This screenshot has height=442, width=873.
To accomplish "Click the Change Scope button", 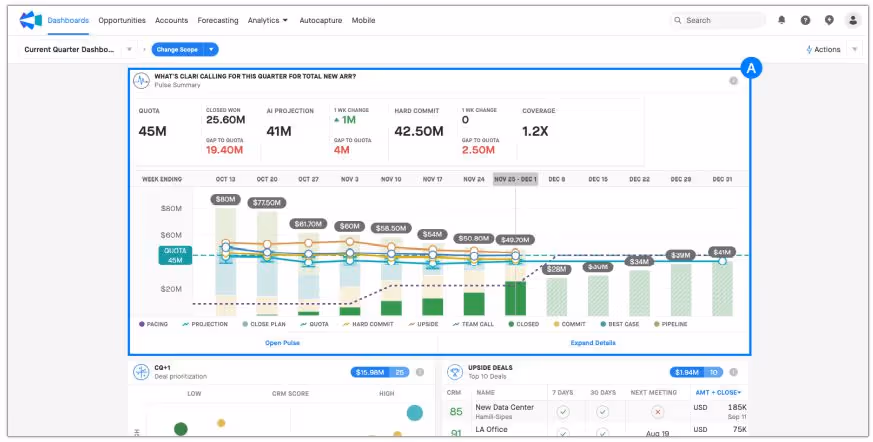I will click(x=177, y=50).
